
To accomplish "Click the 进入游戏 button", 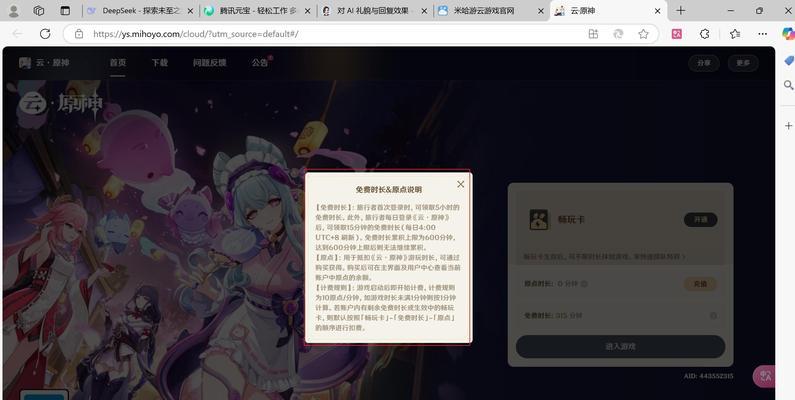I will [x=621, y=346].
